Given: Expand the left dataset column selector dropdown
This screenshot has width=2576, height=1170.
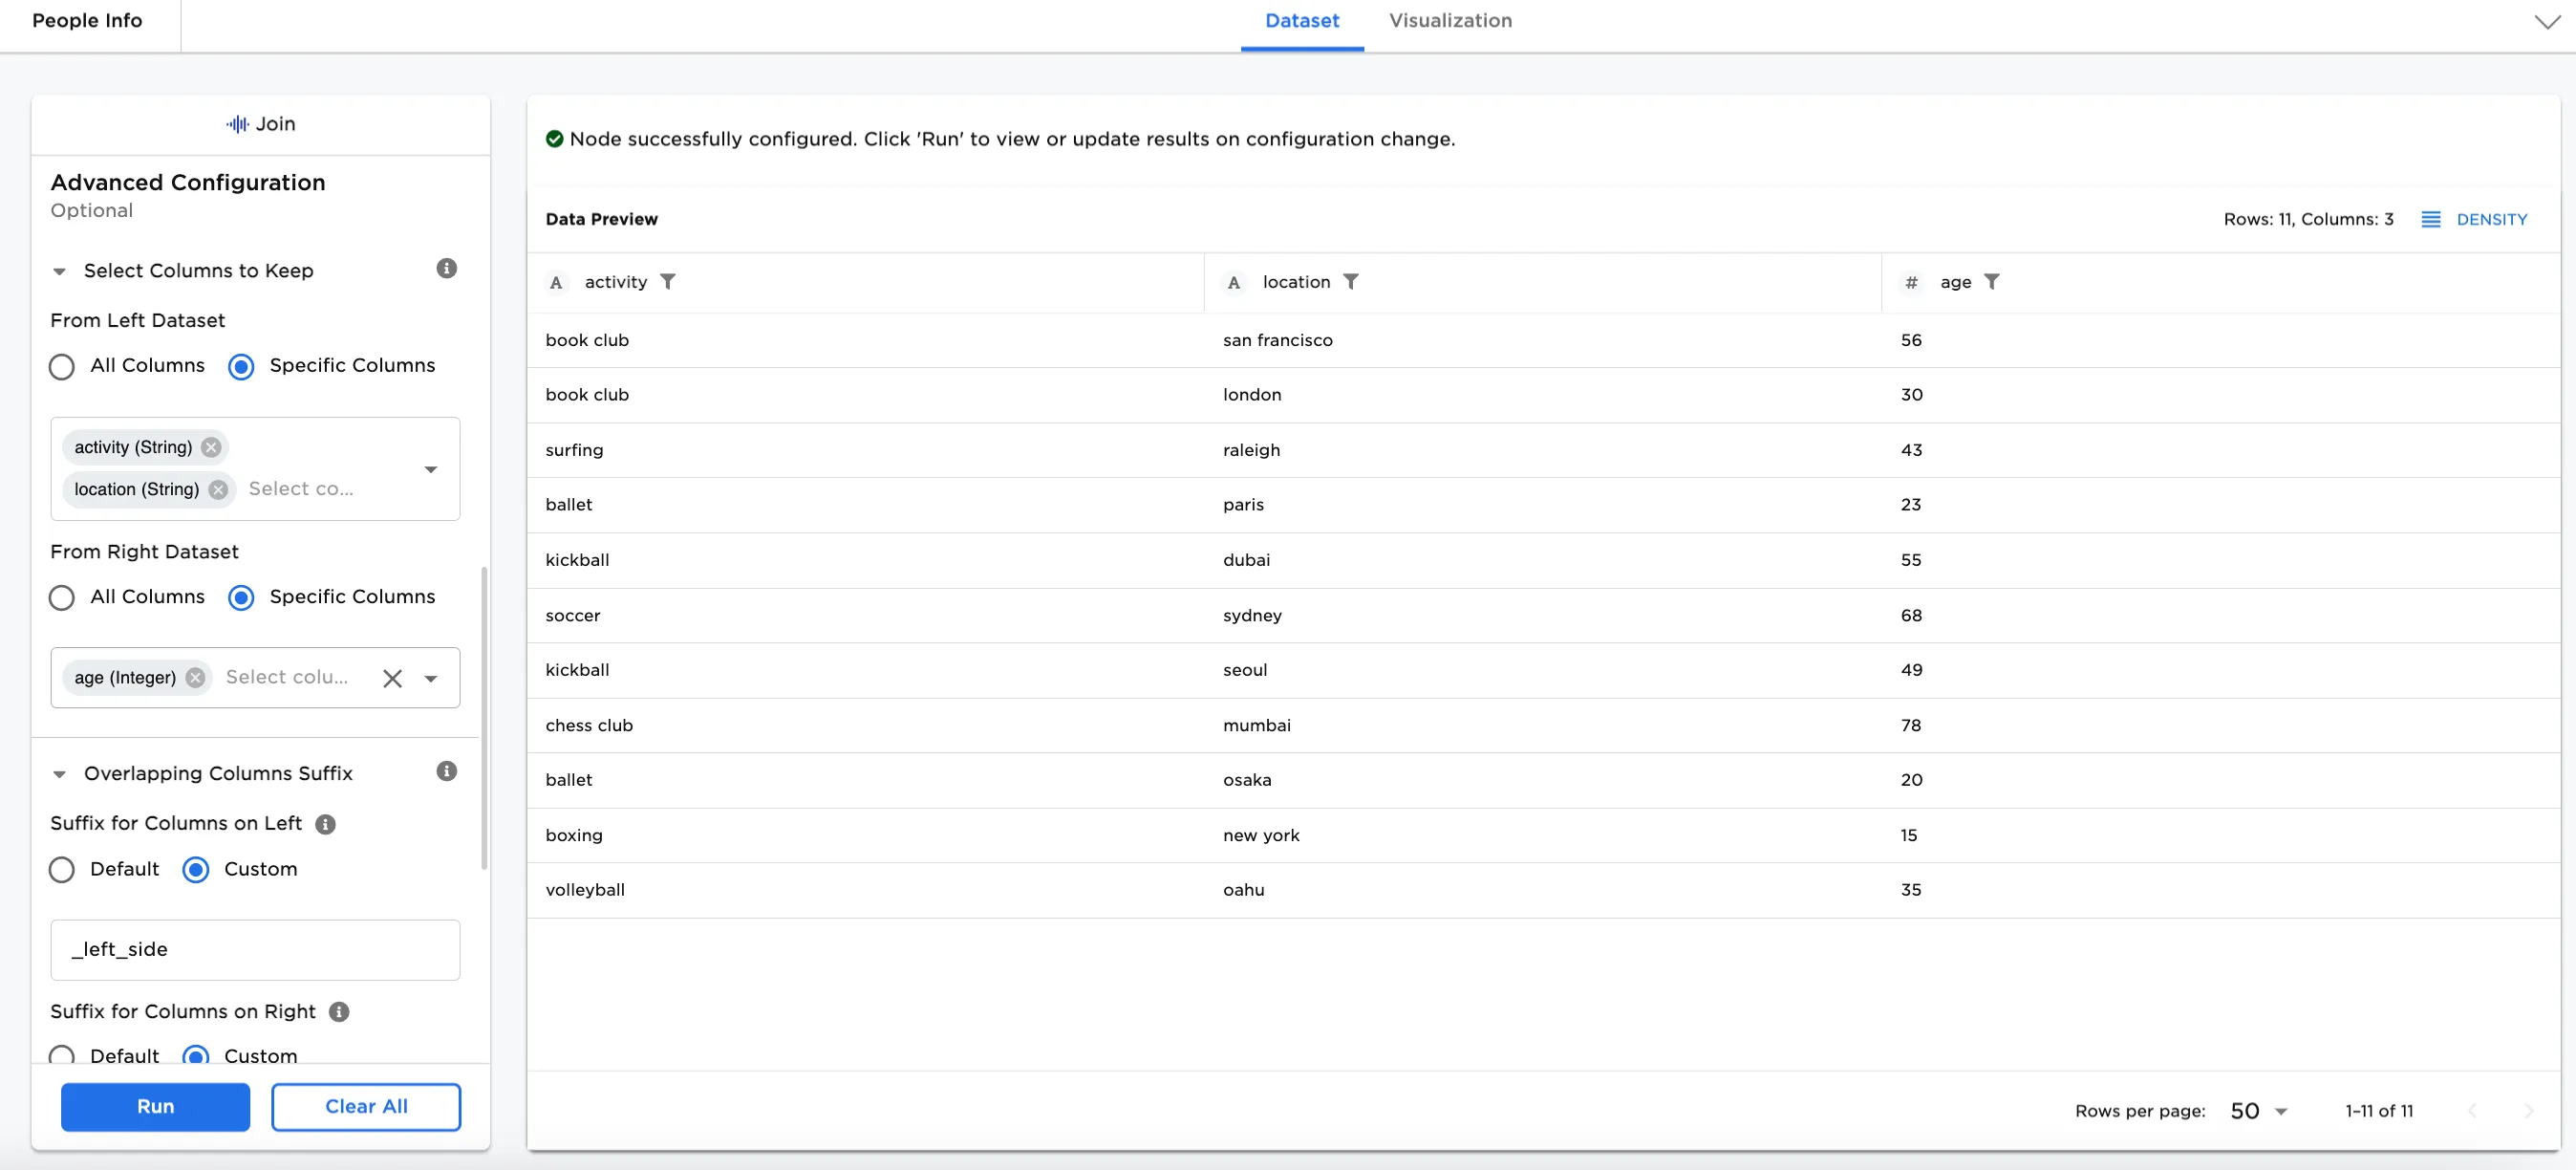Looking at the screenshot, I should (431, 469).
